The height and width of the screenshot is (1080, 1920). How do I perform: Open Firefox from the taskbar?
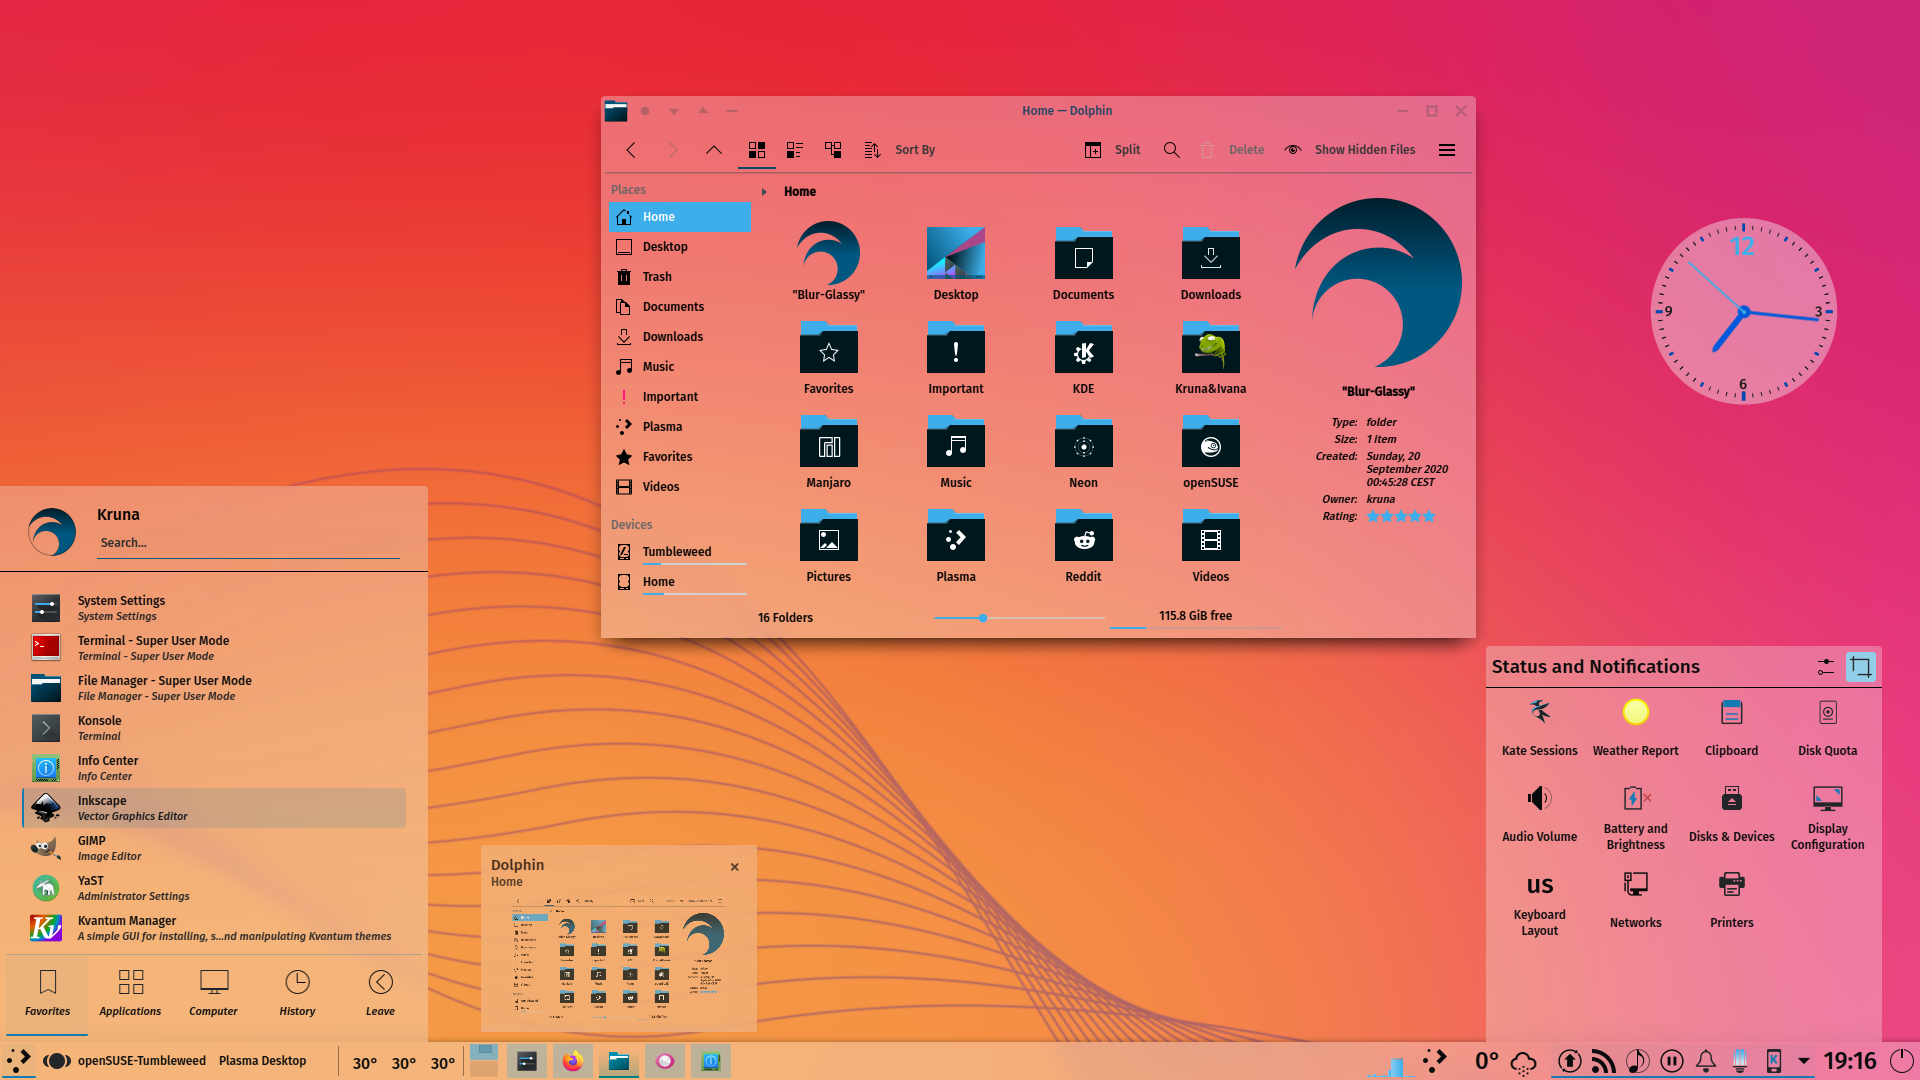[572, 1061]
